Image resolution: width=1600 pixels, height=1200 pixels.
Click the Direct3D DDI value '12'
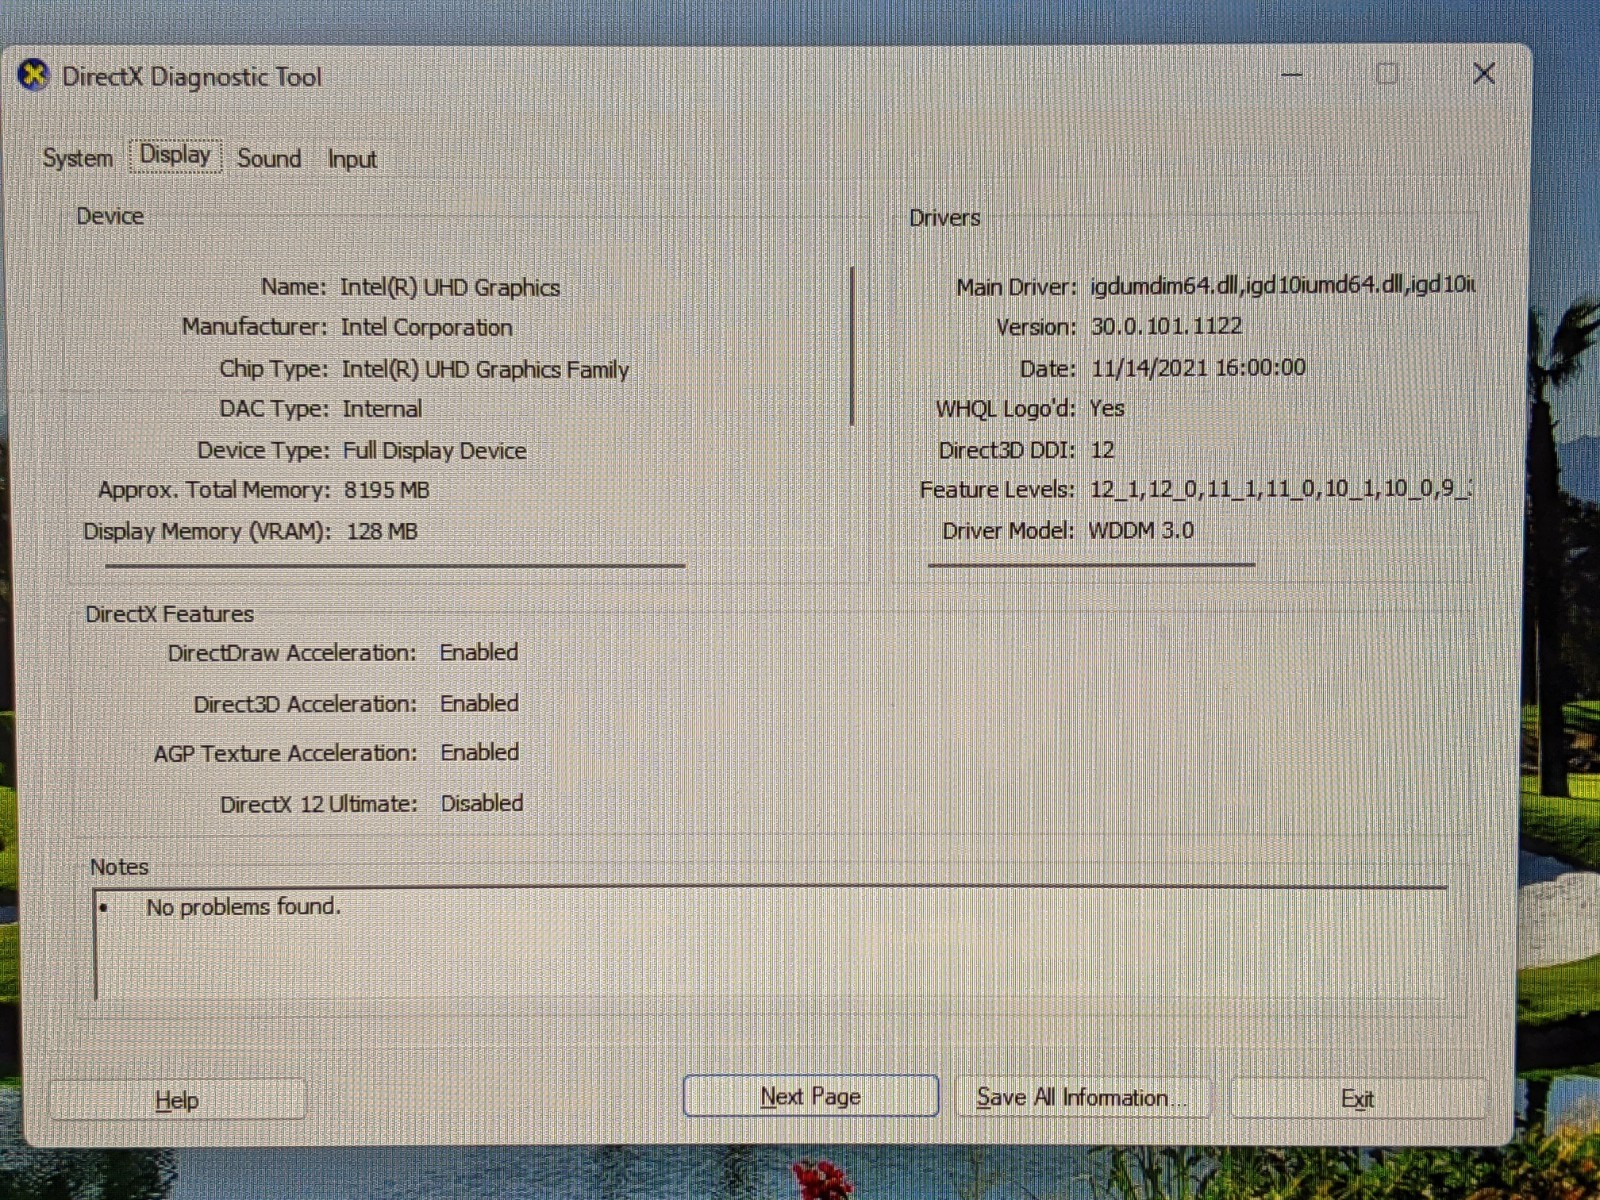point(1102,450)
